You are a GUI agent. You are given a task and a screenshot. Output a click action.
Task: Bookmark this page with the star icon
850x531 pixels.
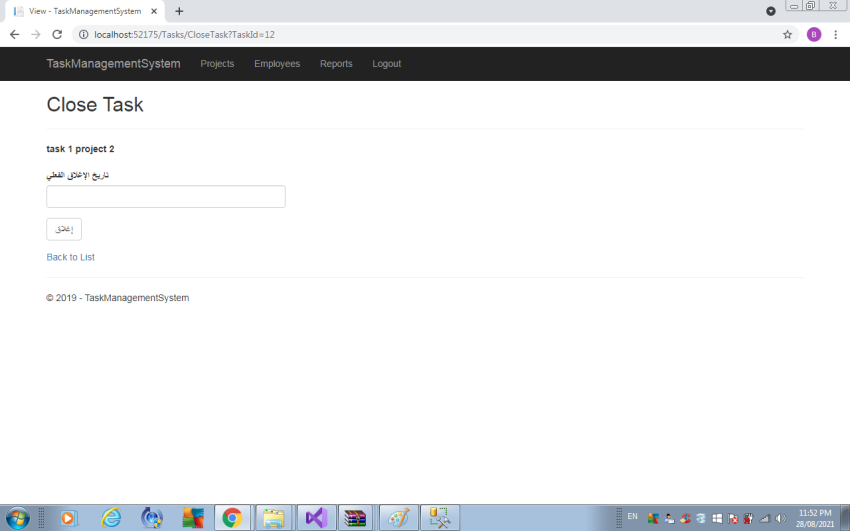click(x=787, y=35)
